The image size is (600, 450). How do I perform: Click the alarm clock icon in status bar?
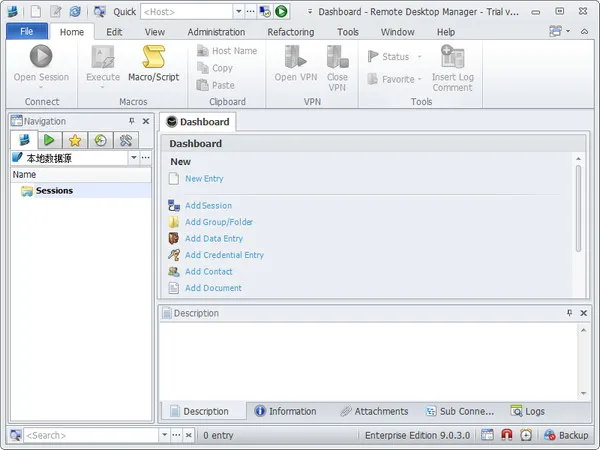[x=526, y=435]
